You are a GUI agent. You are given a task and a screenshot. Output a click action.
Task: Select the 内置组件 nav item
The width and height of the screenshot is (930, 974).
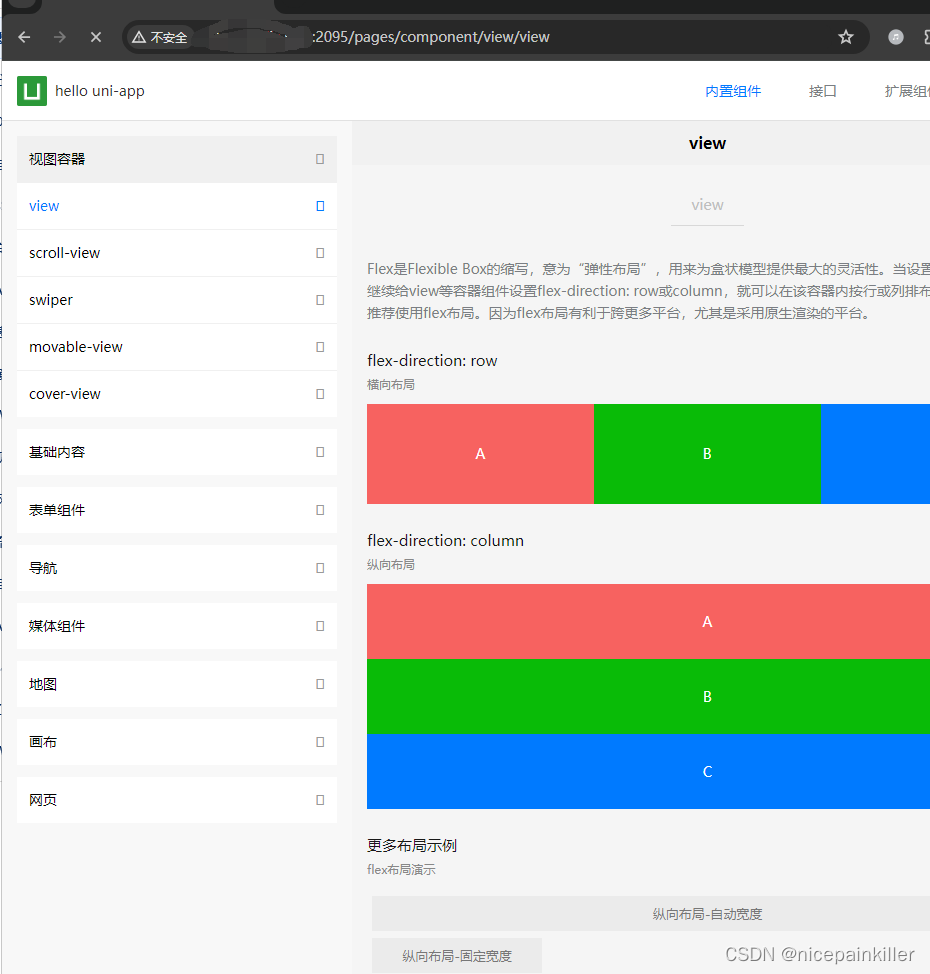point(733,91)
